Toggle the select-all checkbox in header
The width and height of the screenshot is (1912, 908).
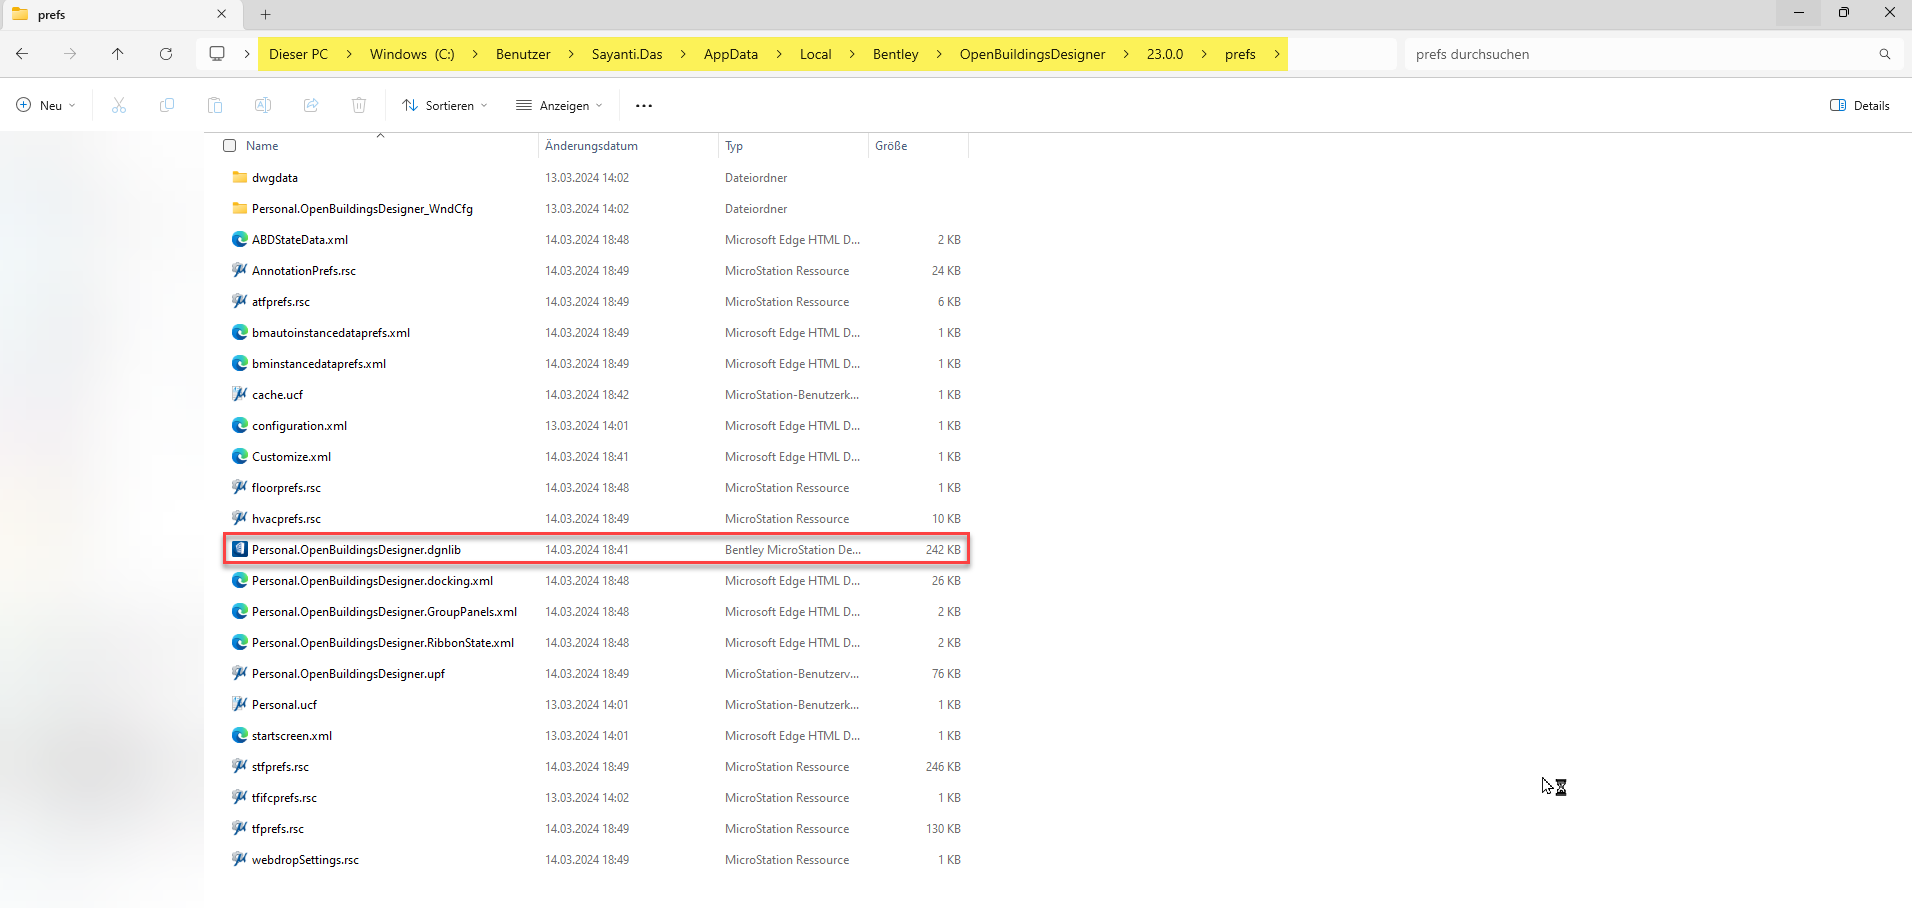coord(230,146)
